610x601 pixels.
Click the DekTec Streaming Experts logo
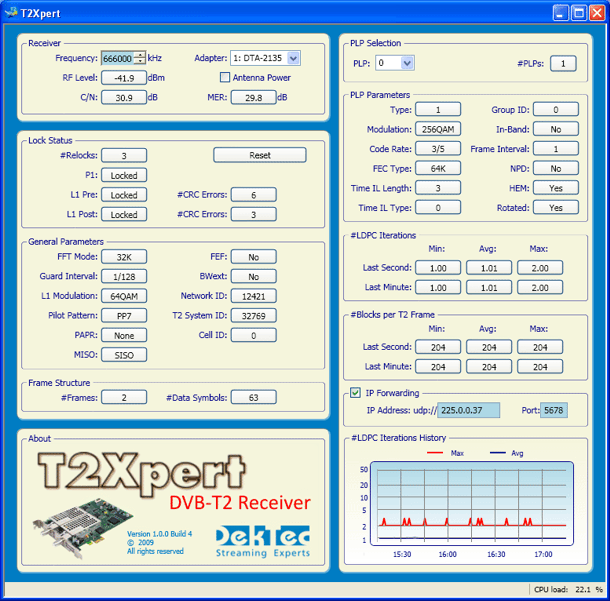pyautogui.click(x=263, y=541)
